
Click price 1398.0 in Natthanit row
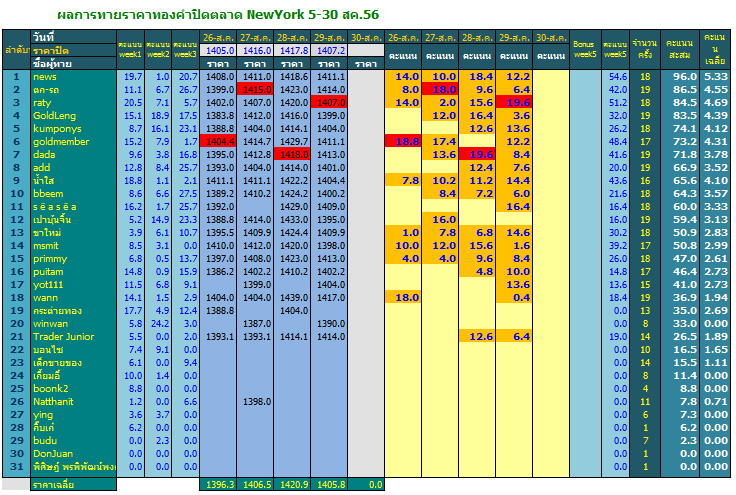pyautogui.click(x=255, y=402)
